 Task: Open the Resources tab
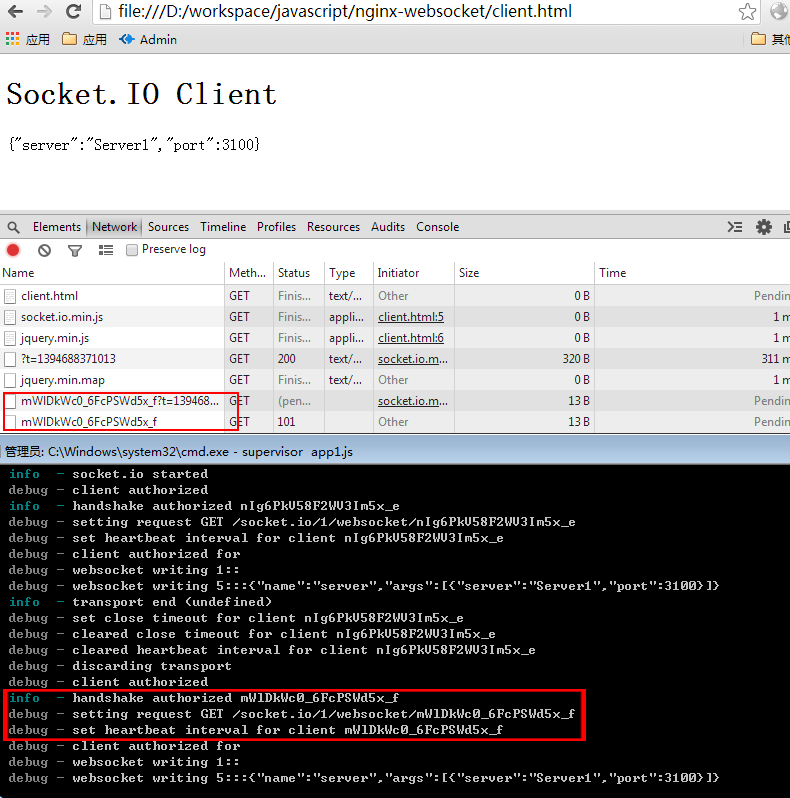click(x=333, y=227)
